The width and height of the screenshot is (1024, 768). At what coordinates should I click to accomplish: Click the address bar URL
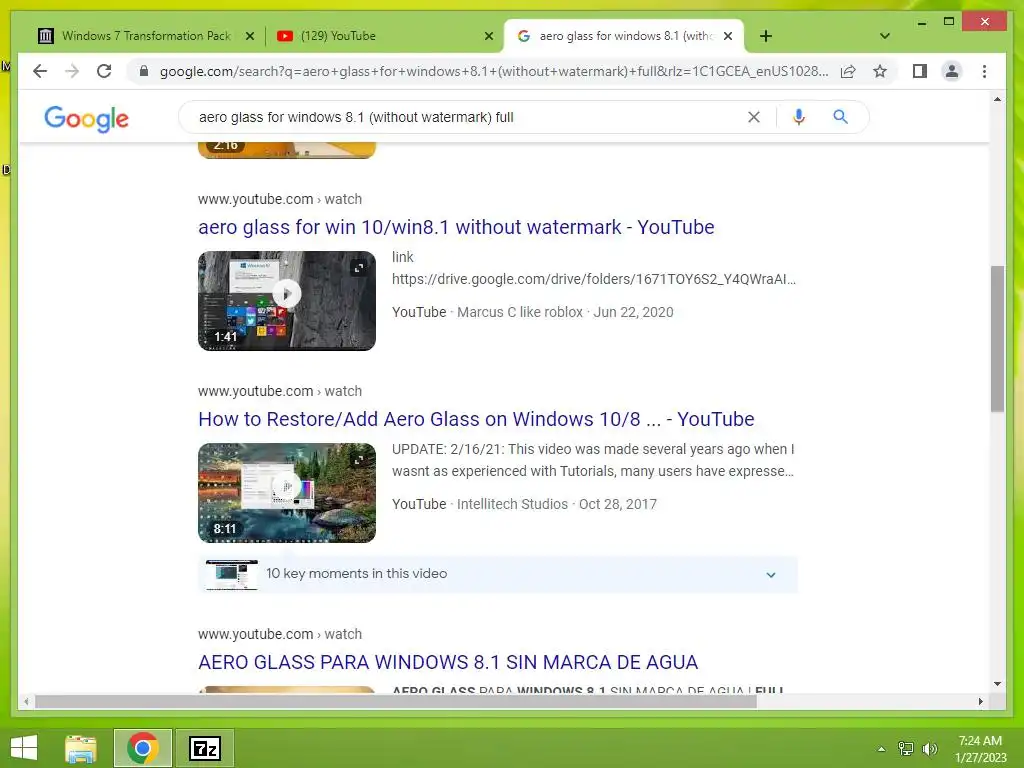pyautogui.click(x=494, y=71)
